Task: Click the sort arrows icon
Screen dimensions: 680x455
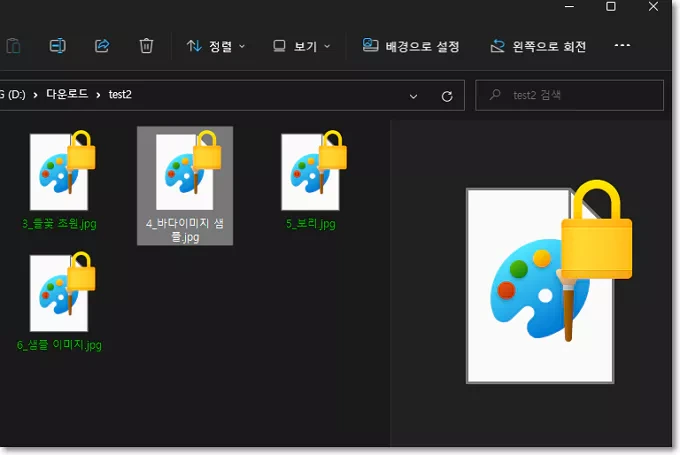Action: point(194,46)
